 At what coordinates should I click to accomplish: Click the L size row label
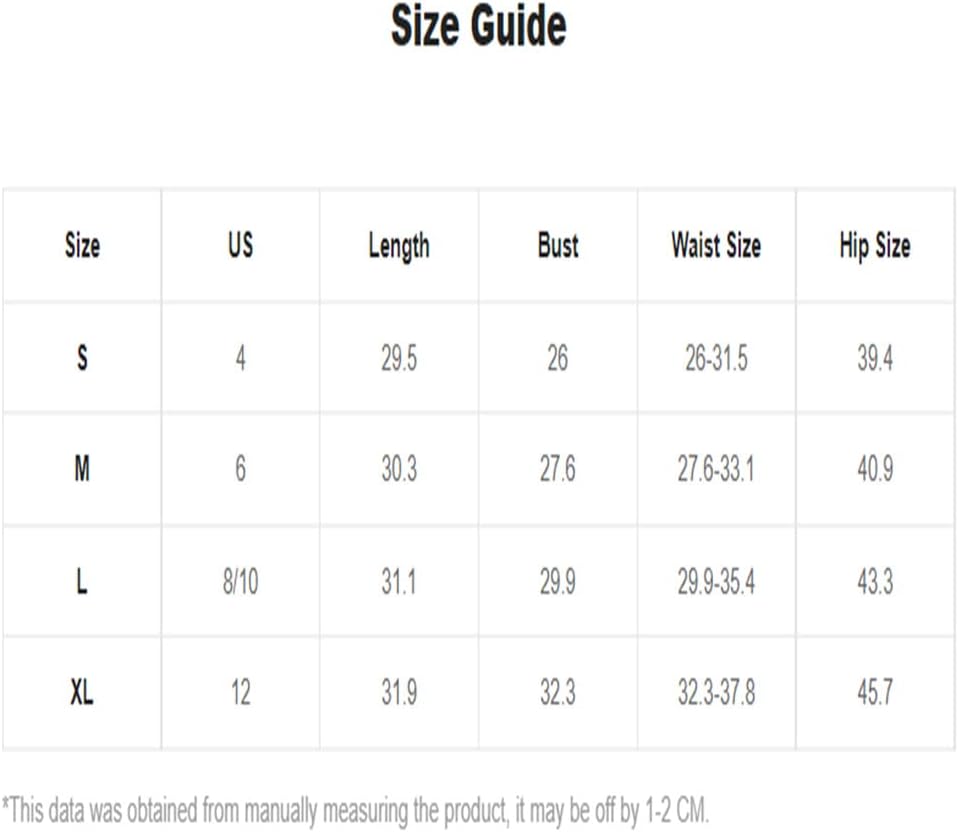pos(82,581)
